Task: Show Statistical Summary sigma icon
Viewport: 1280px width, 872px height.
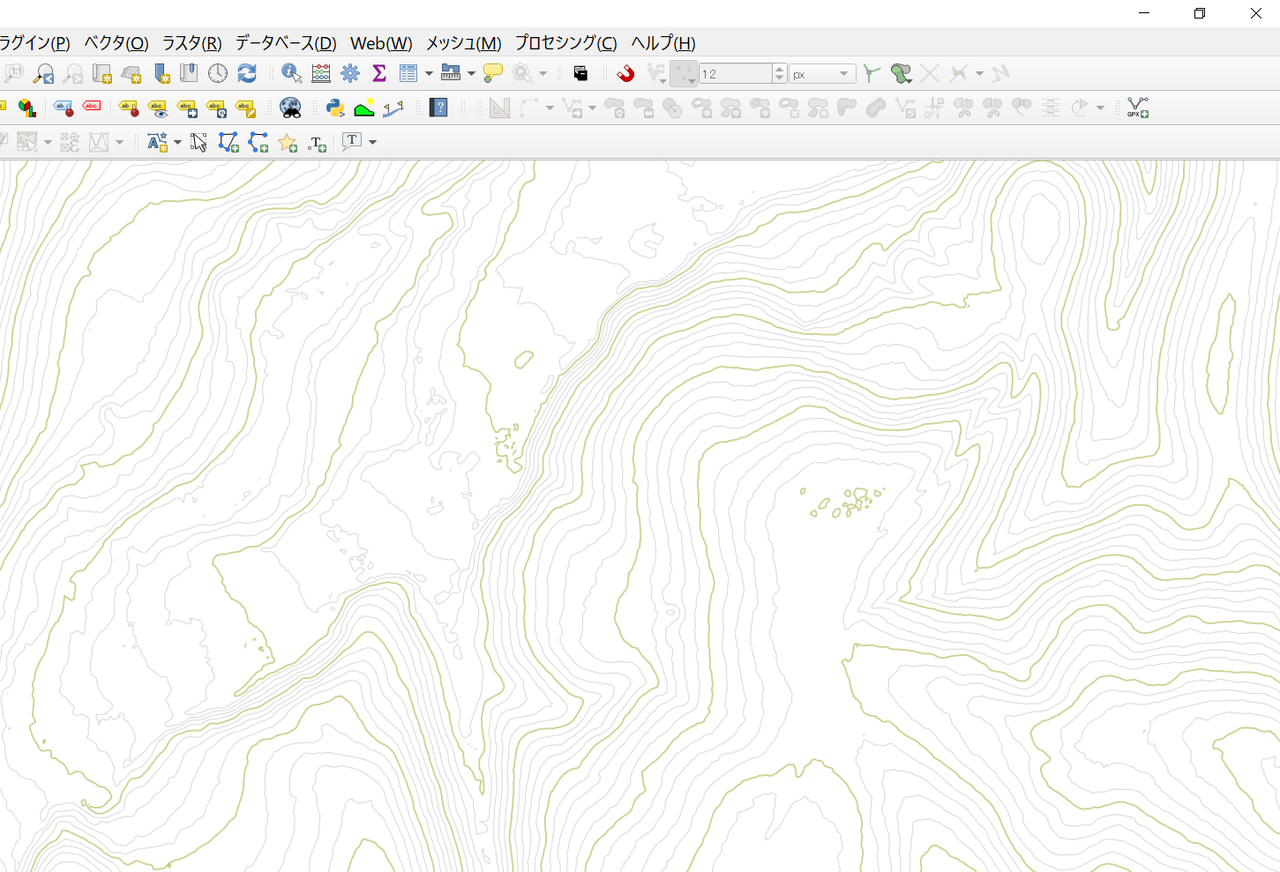Action: coord(379,73)
